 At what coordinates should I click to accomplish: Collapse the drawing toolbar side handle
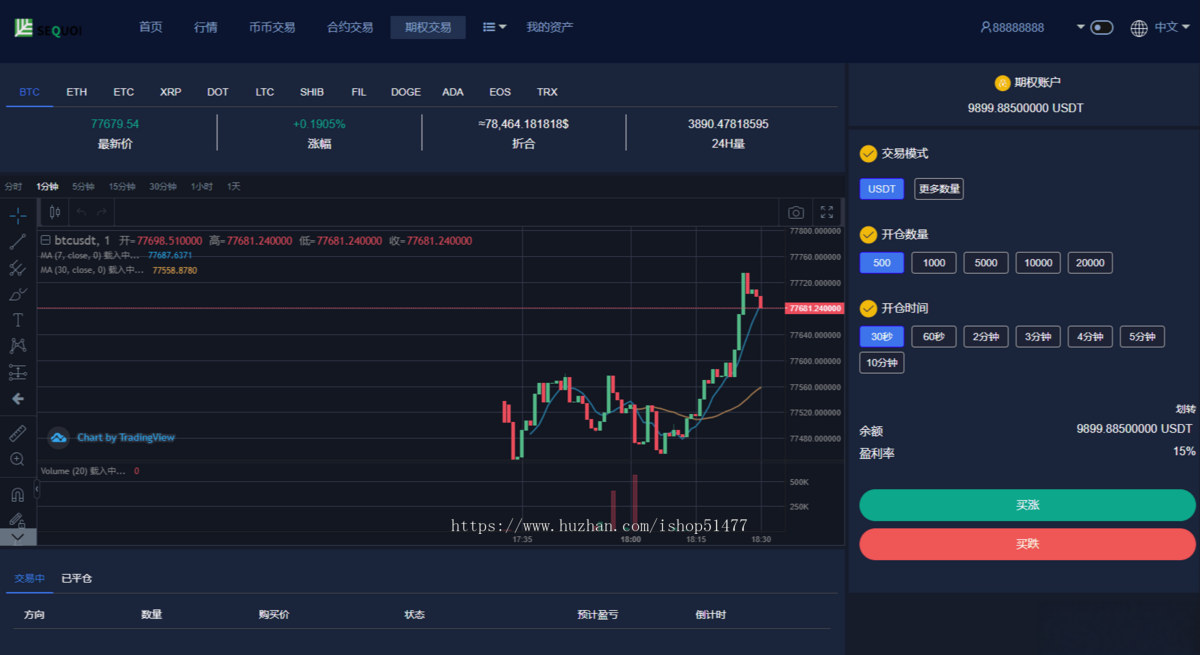pyautogui.click(x=37, y=489)
